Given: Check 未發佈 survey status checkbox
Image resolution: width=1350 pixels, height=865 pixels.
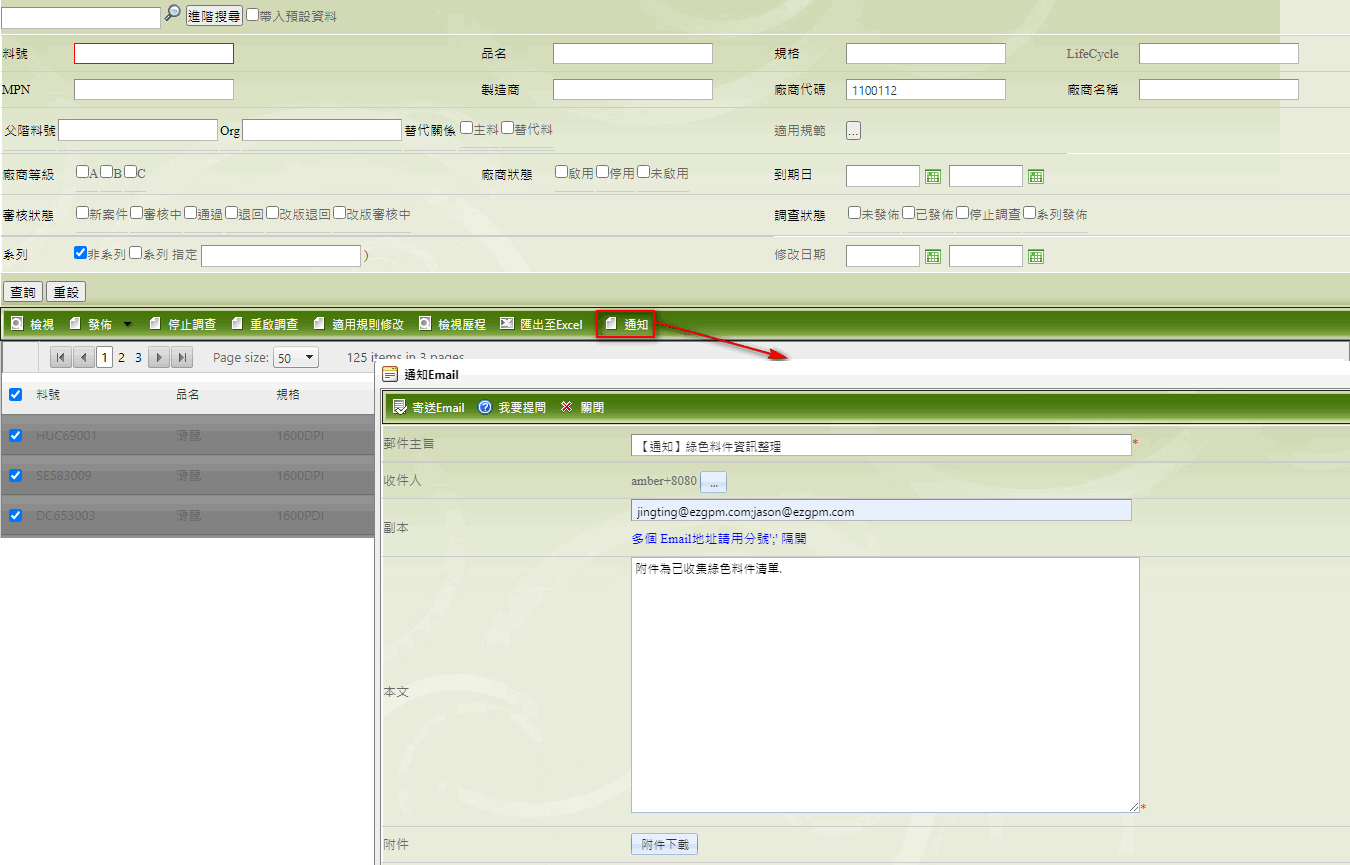Looking at the screenshot, I should coord(854,213).
